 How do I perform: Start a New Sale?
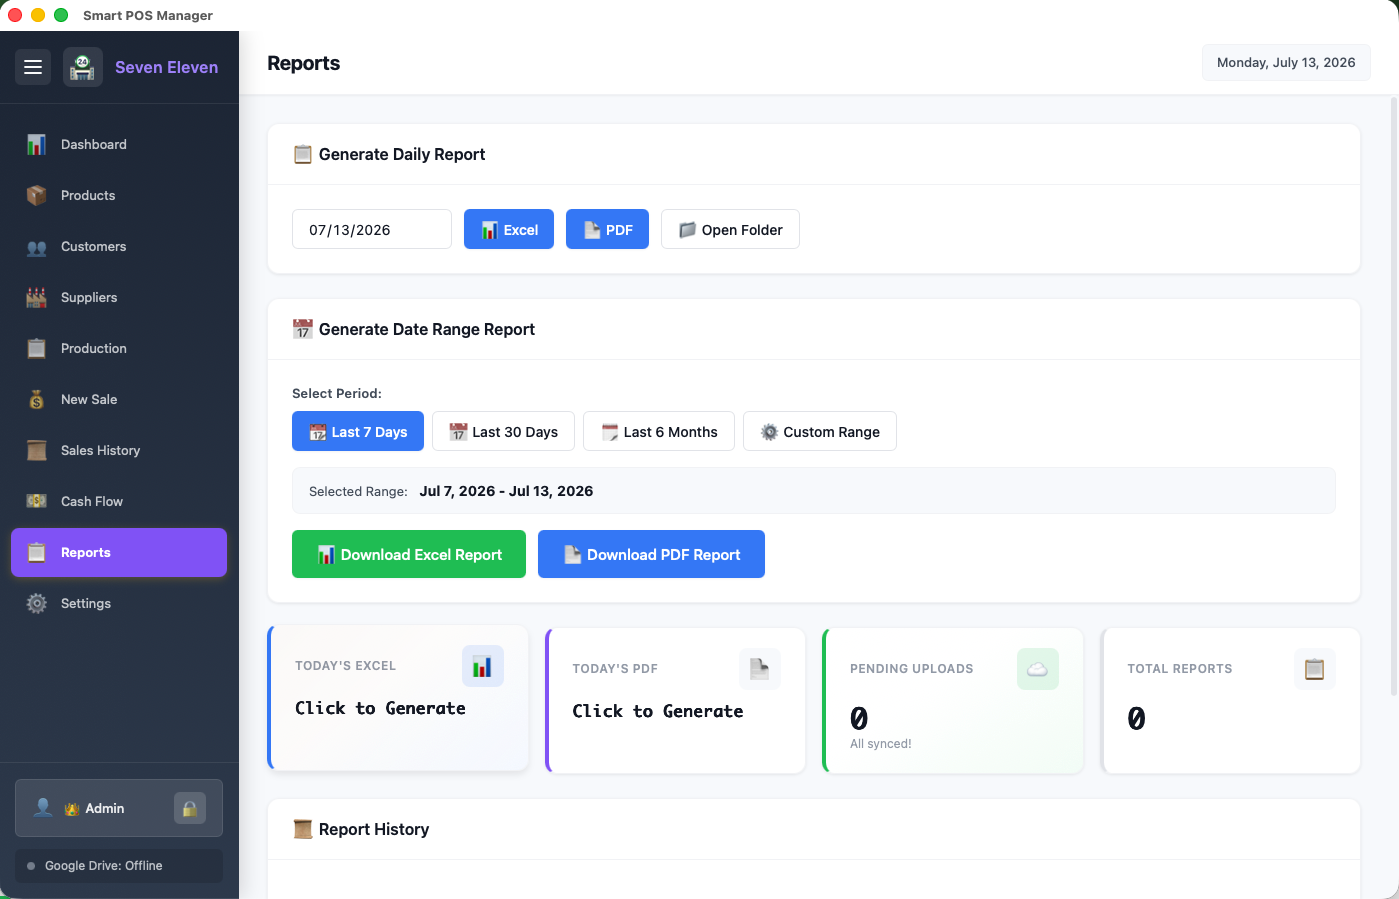pyautogui.click(x=119, y=399)
